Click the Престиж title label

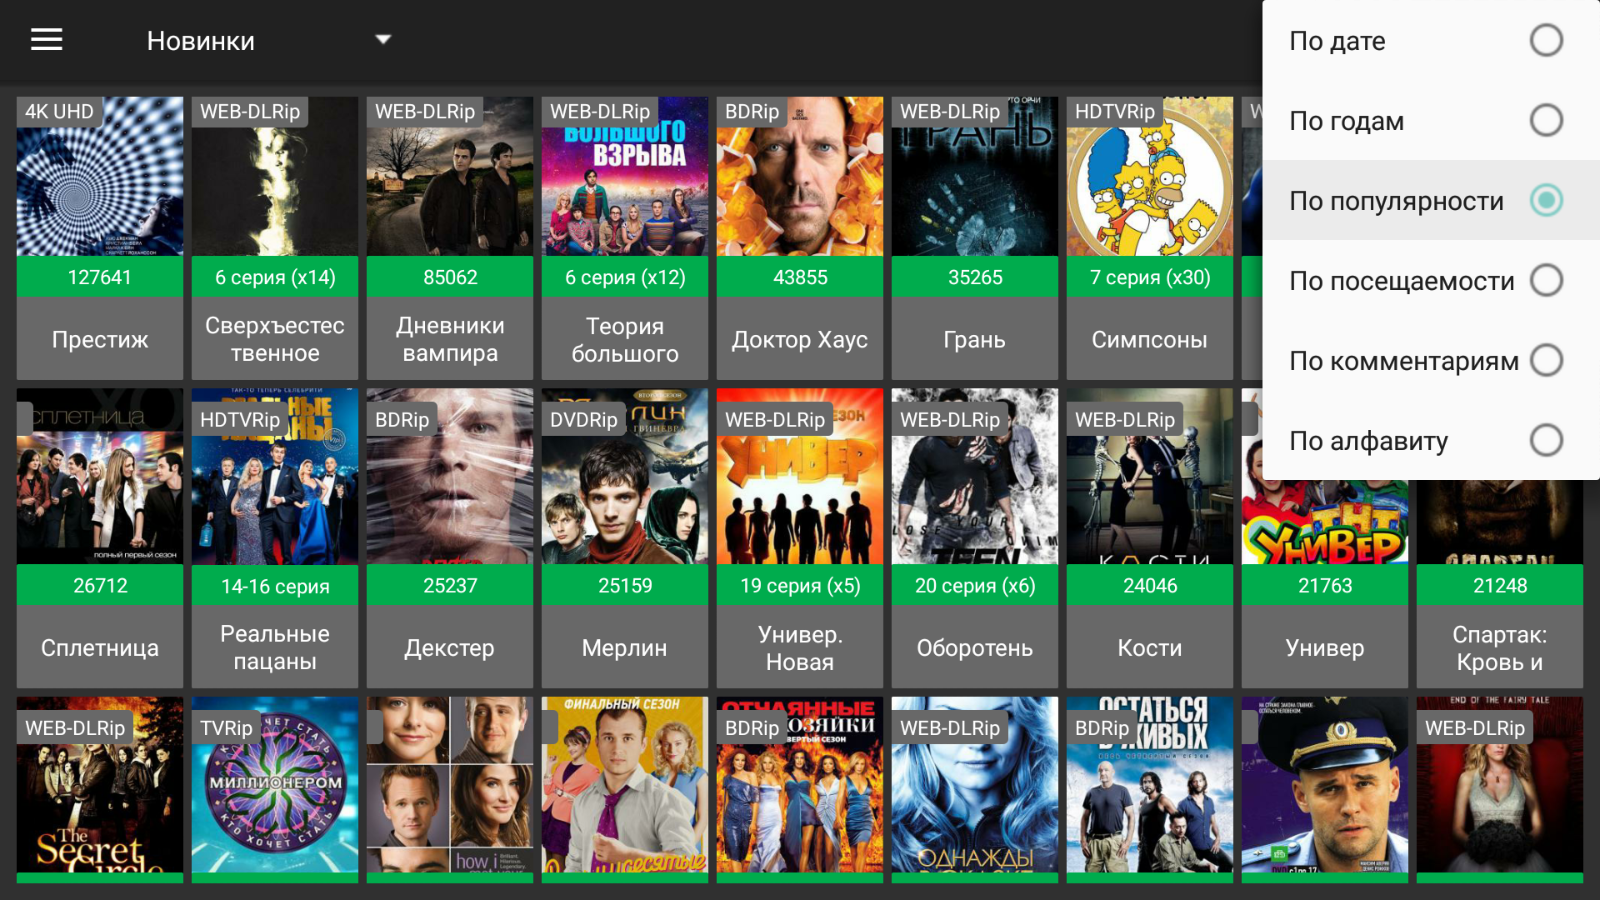[100, 340]
